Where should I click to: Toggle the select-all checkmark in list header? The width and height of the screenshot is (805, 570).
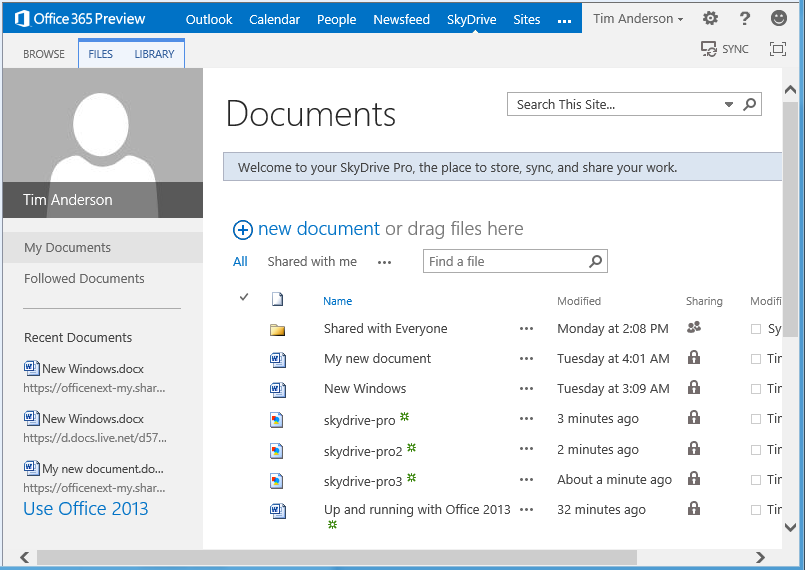pos(244,297)
